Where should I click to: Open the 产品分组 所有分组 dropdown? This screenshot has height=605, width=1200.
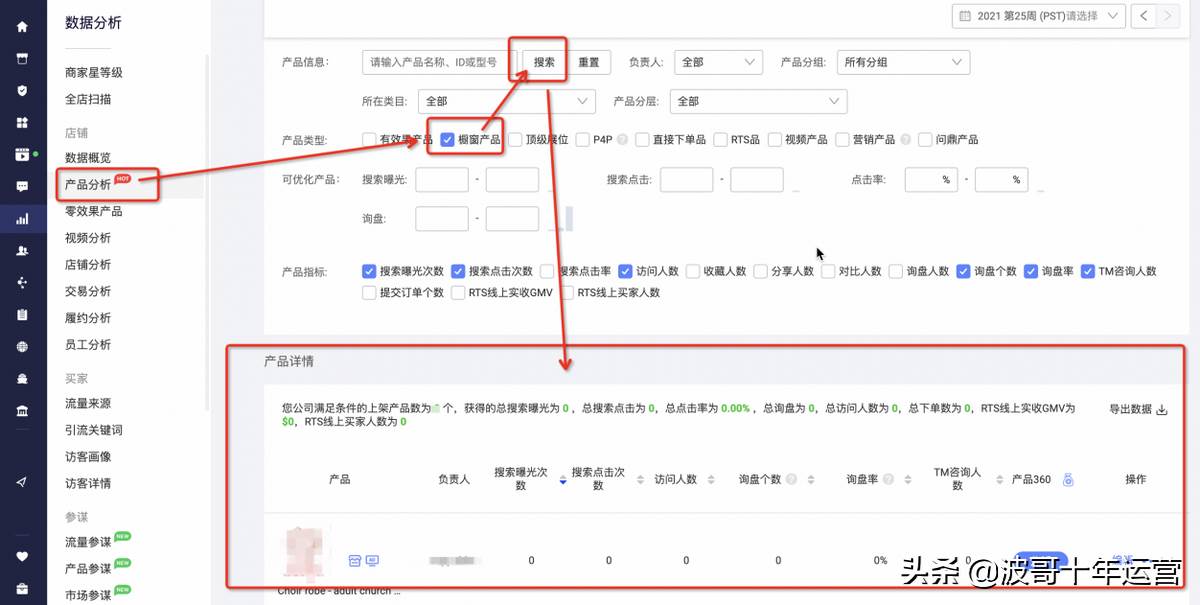tap(903, 62)
